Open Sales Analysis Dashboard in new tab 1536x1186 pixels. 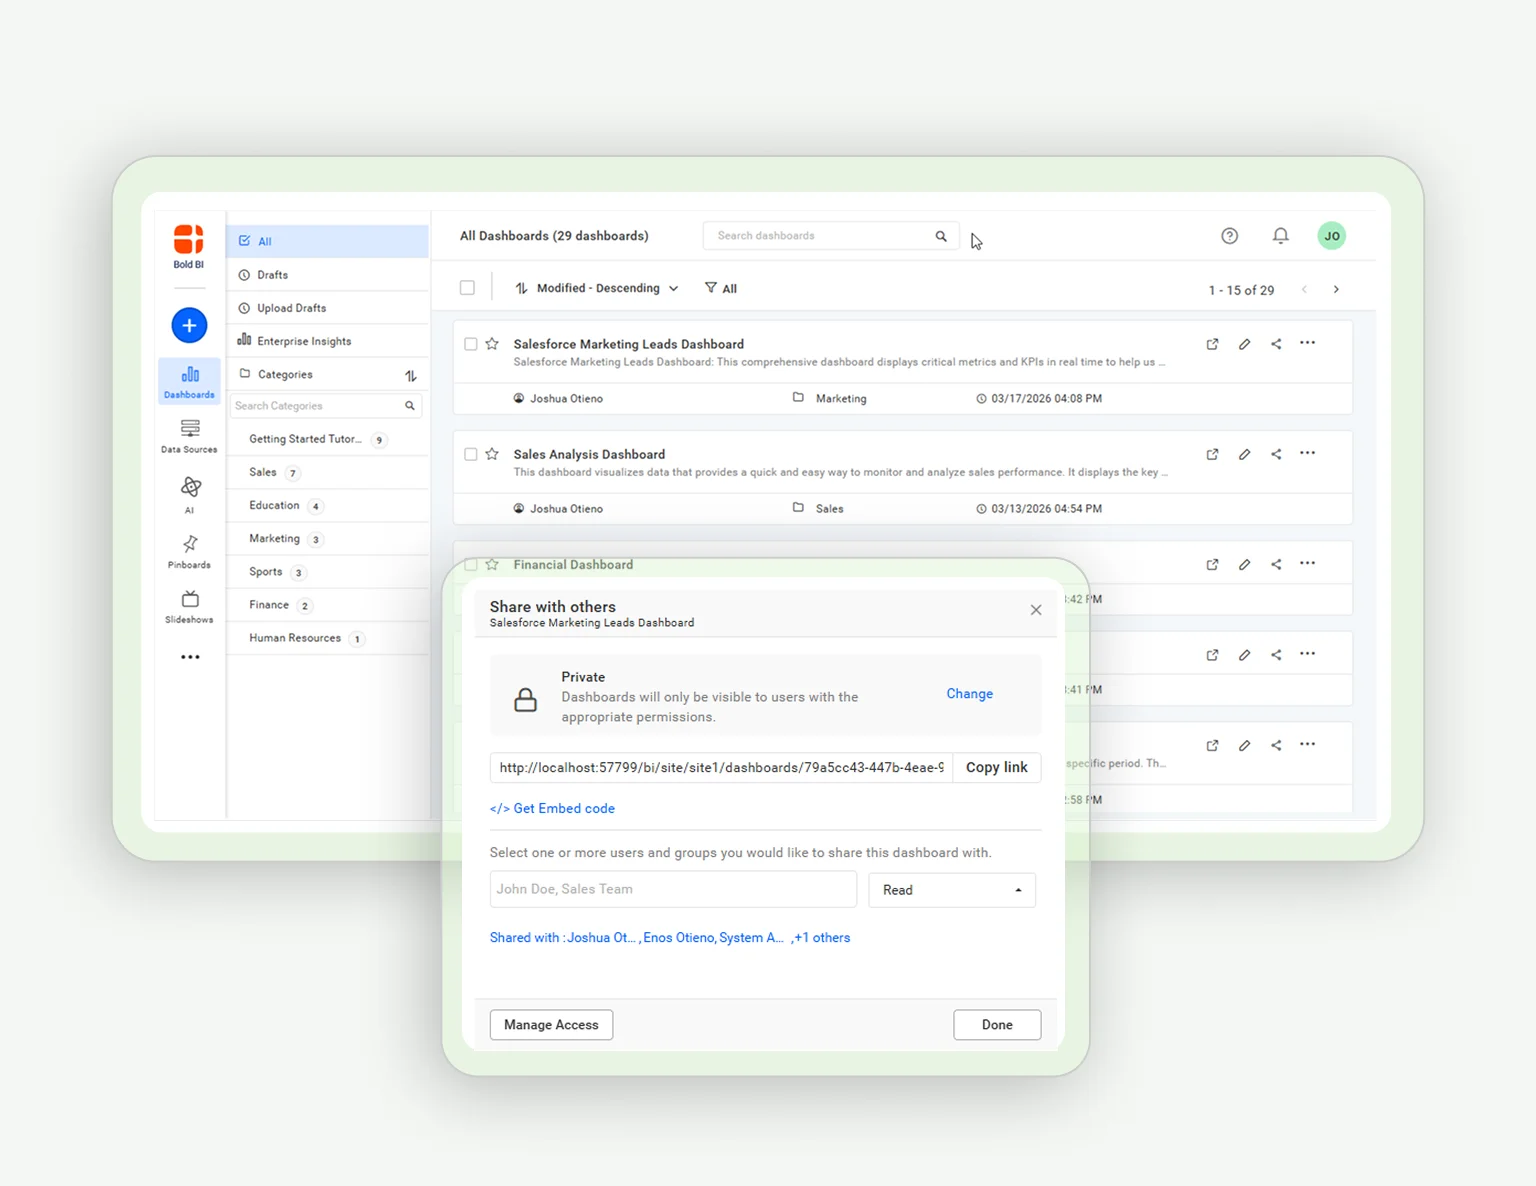click(1212, 454)
